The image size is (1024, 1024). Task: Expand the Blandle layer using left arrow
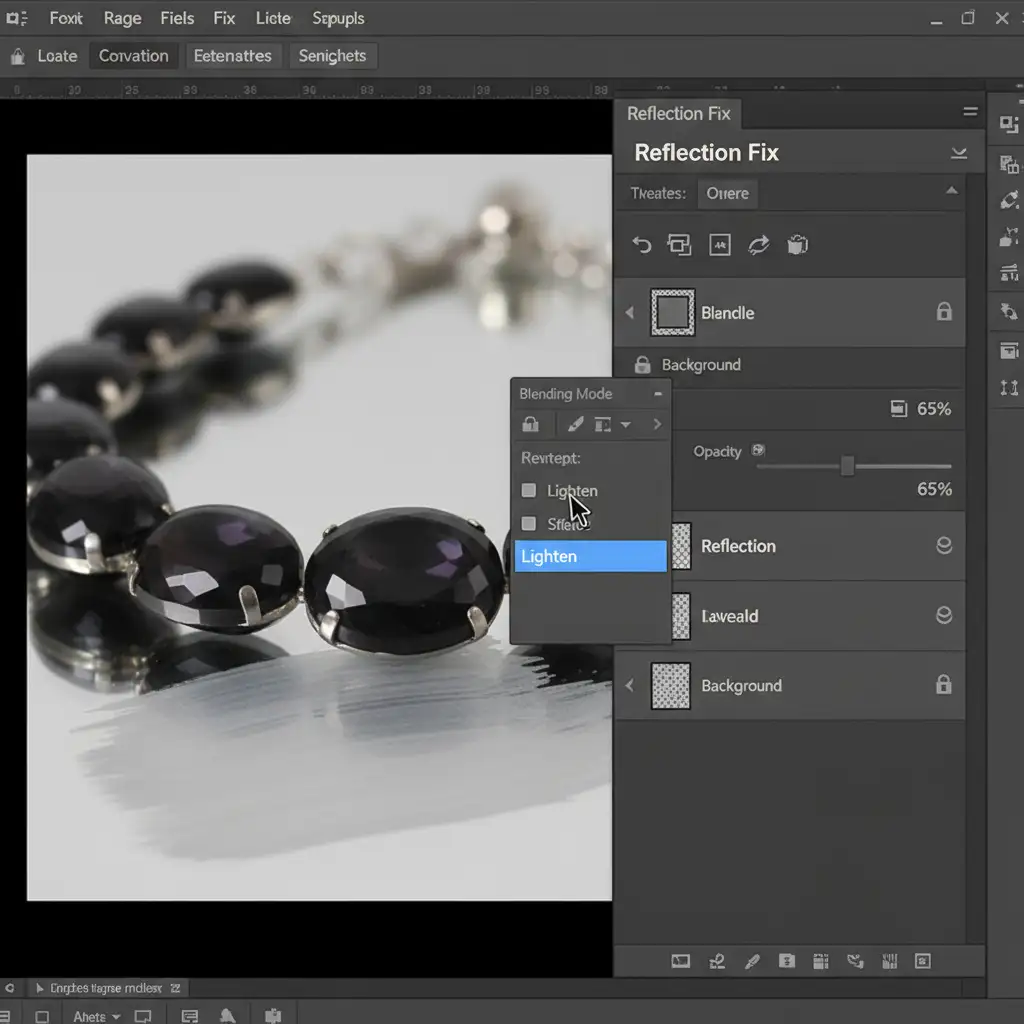click(630, 313)
